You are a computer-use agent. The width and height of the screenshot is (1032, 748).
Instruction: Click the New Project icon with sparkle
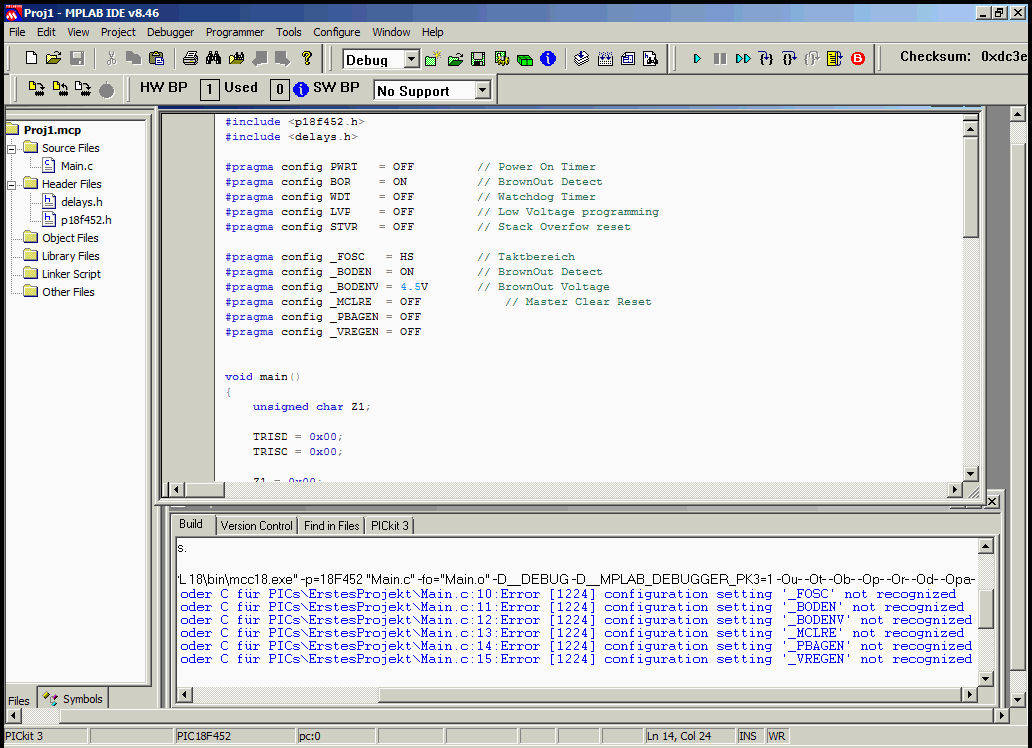[x=432, y=59]
